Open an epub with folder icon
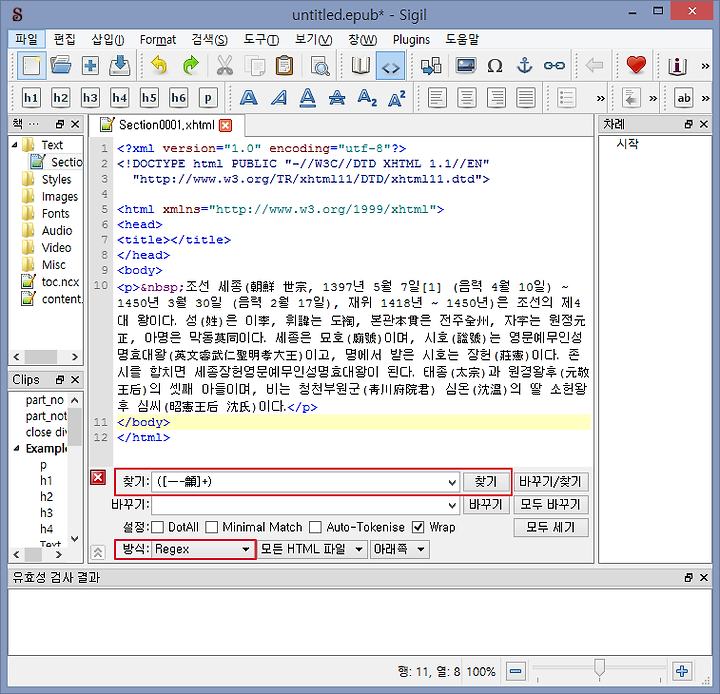 [61, 66]
